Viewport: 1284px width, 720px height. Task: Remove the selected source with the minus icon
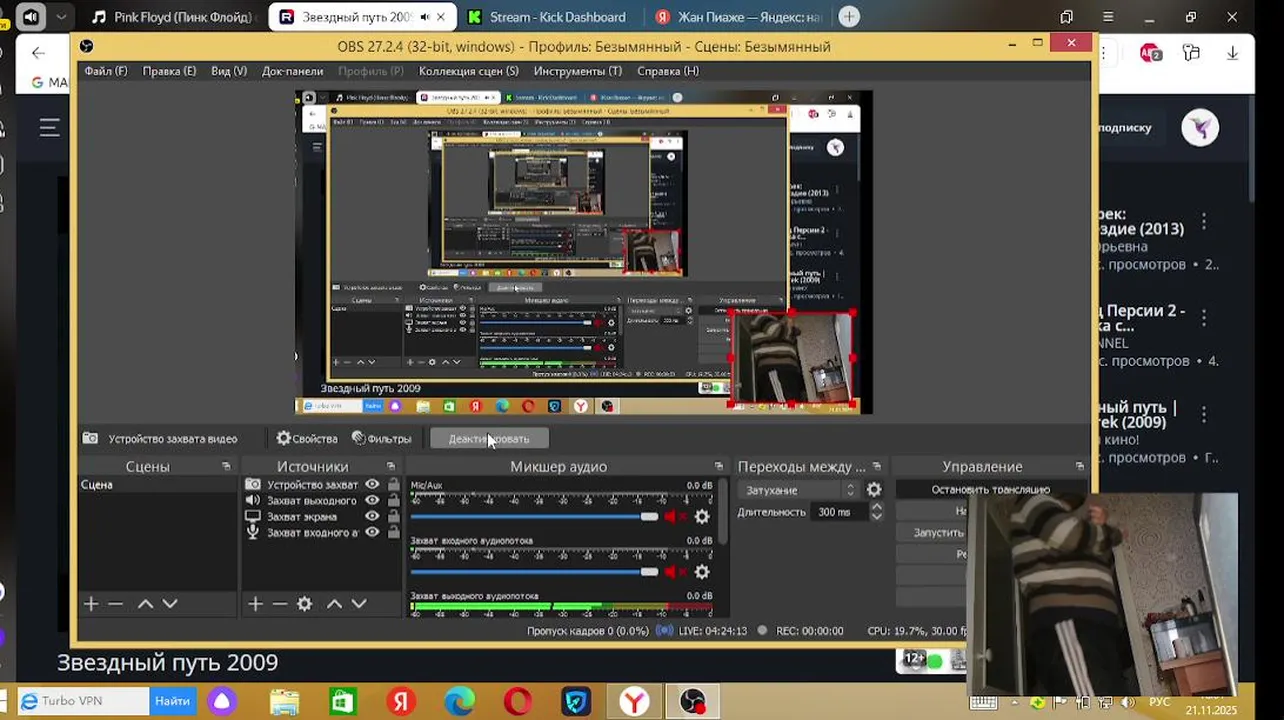279,603
